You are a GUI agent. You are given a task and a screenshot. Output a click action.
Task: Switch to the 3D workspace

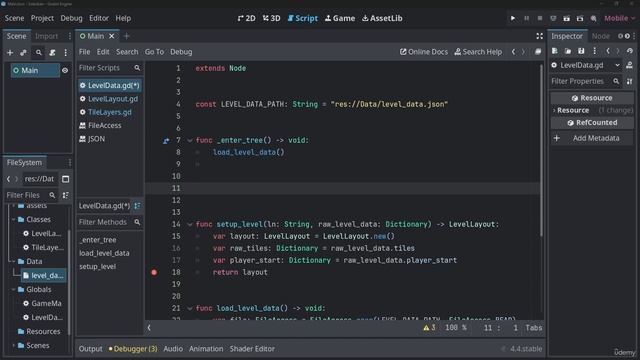pos(271,18)
